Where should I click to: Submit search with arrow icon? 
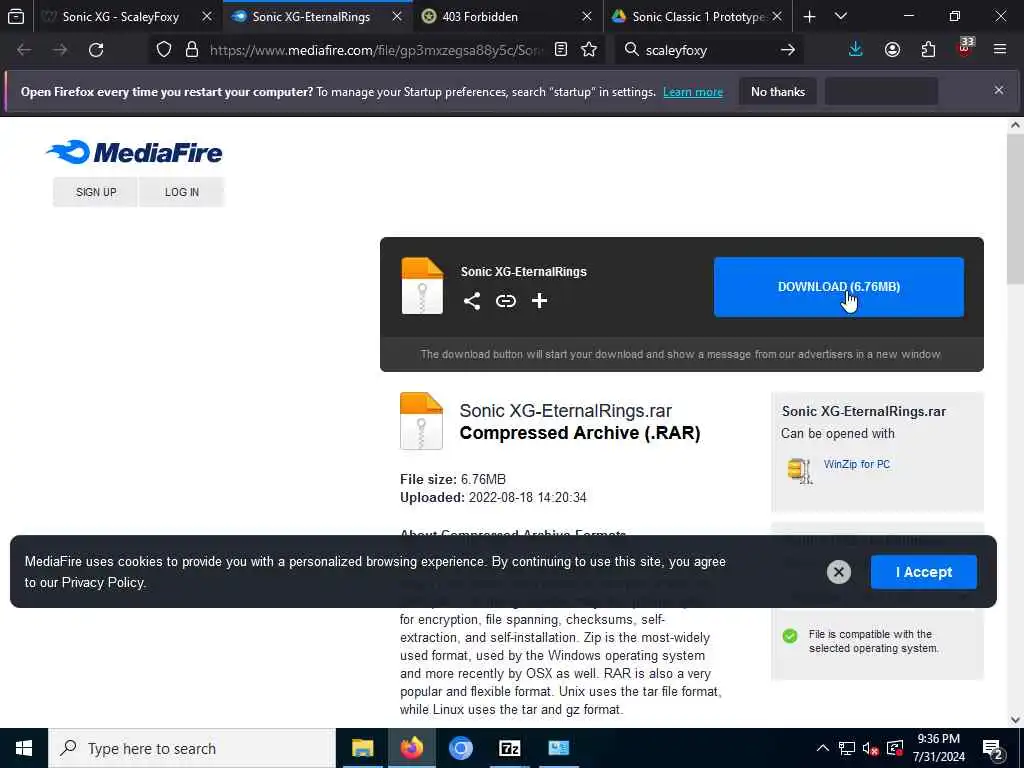(x=788, y=50)
